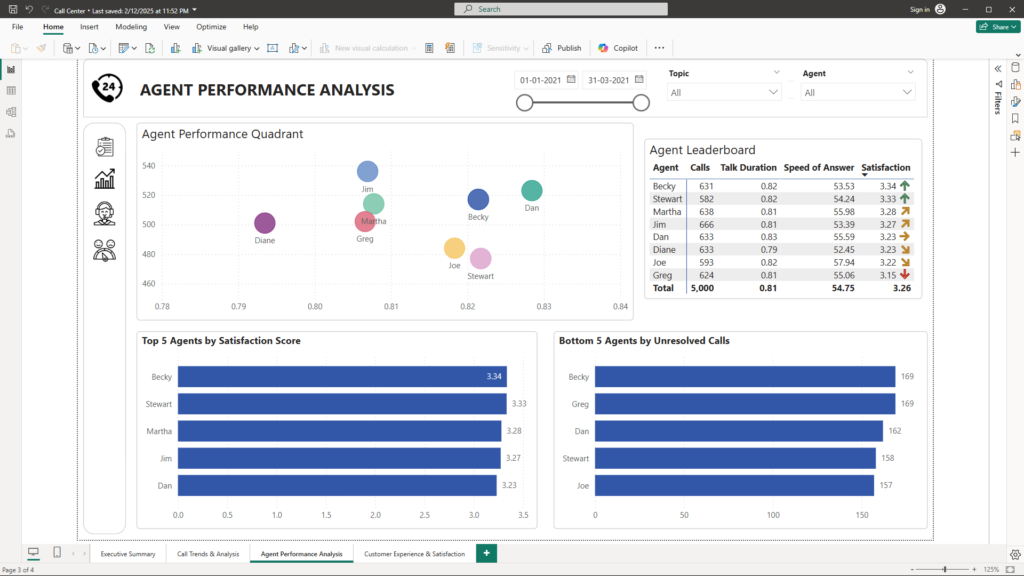Click the Share button
This screenshot has height=576, width=1024.
998,27
